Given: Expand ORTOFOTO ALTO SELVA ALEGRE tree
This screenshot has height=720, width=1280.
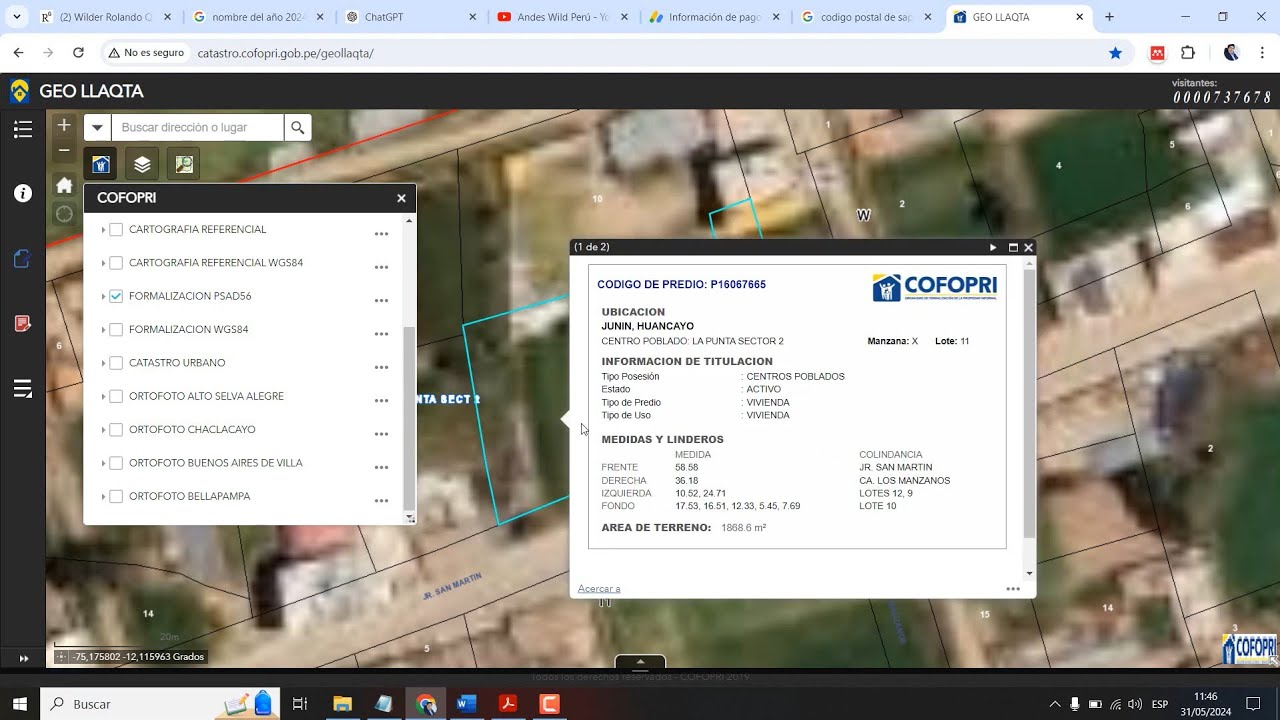Looking at the screenshot, I should click(103, 396).
